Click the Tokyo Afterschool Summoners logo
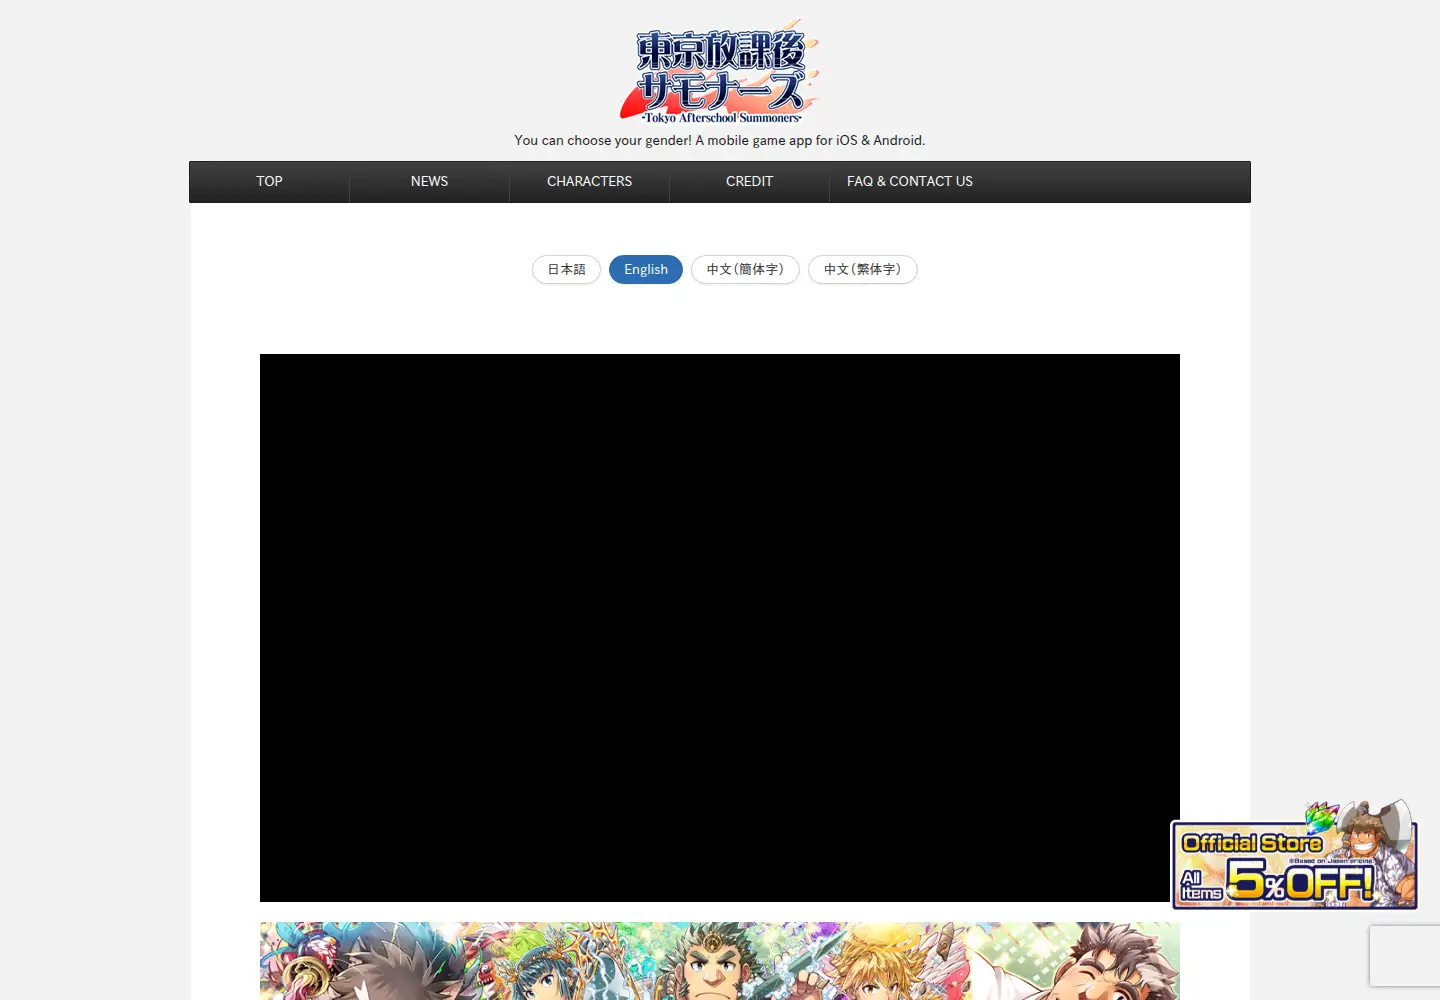This screenshot has width=1440, height=1000. (720, 72)
